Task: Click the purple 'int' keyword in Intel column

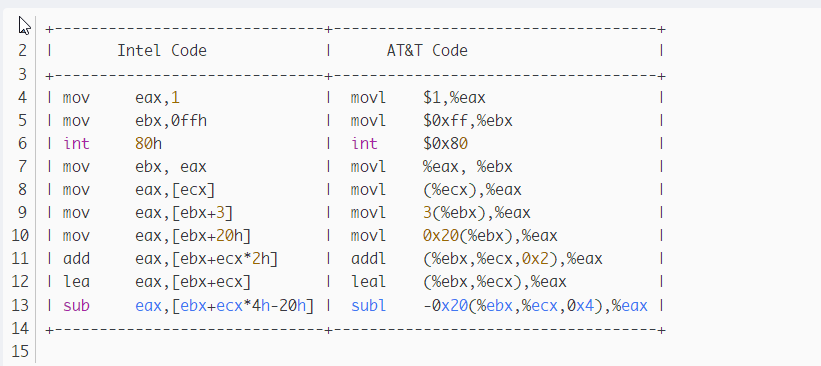Action: [x=76, y=143]
